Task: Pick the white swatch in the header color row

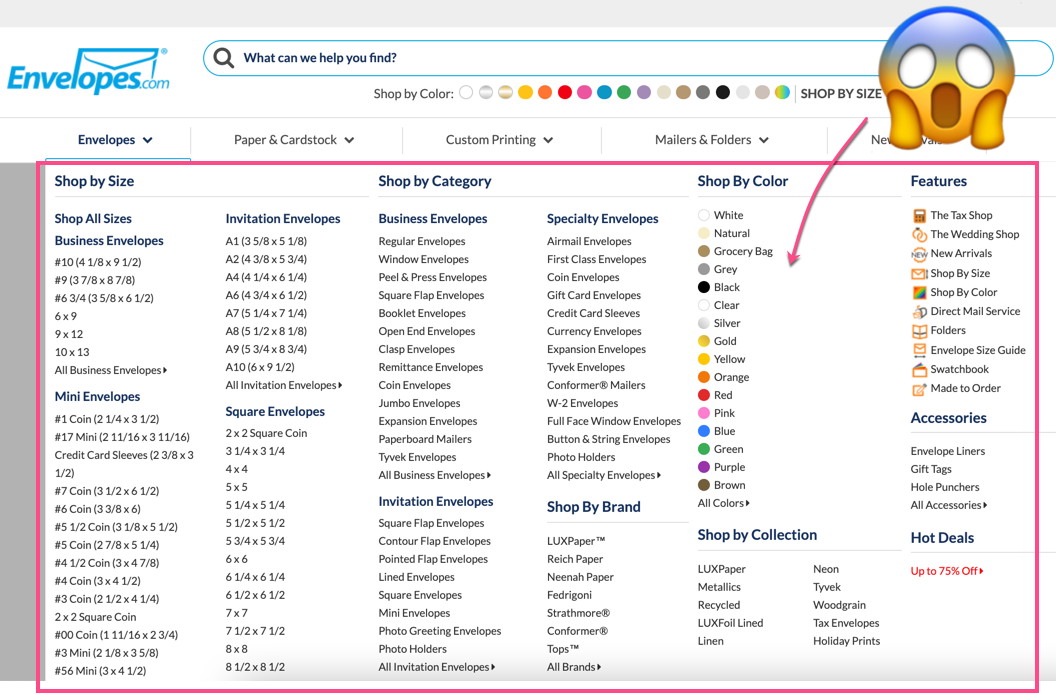Action: click(466, 92)
